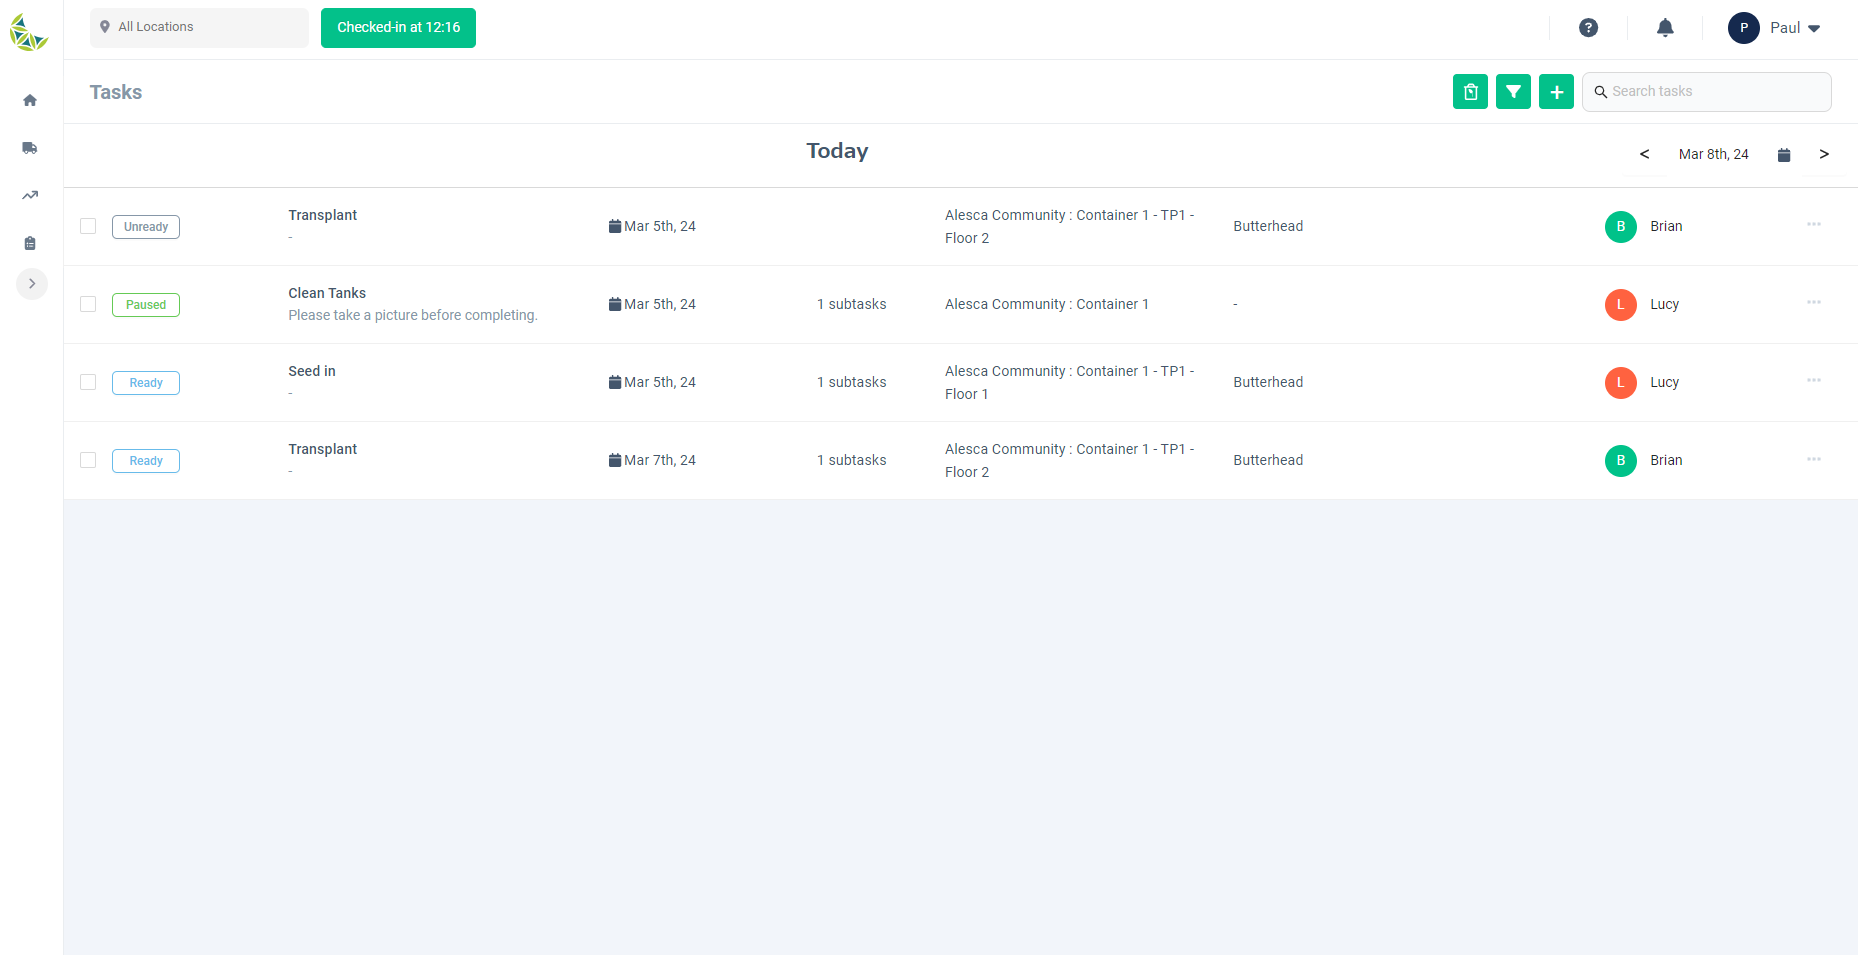
Task: Click Brian's avatar on Mar 7th Transplant row
Action: 1621,461
